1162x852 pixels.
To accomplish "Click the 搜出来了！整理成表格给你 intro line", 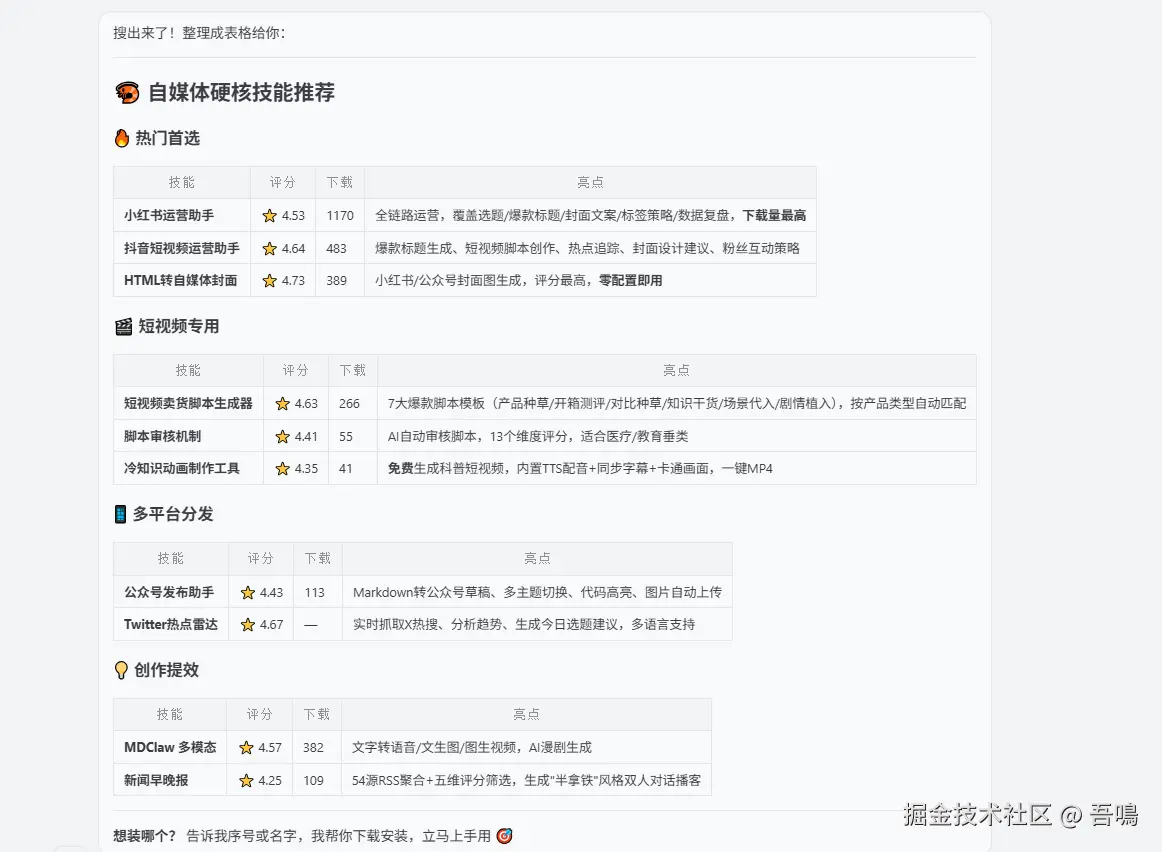I will (x=199, y=33).
